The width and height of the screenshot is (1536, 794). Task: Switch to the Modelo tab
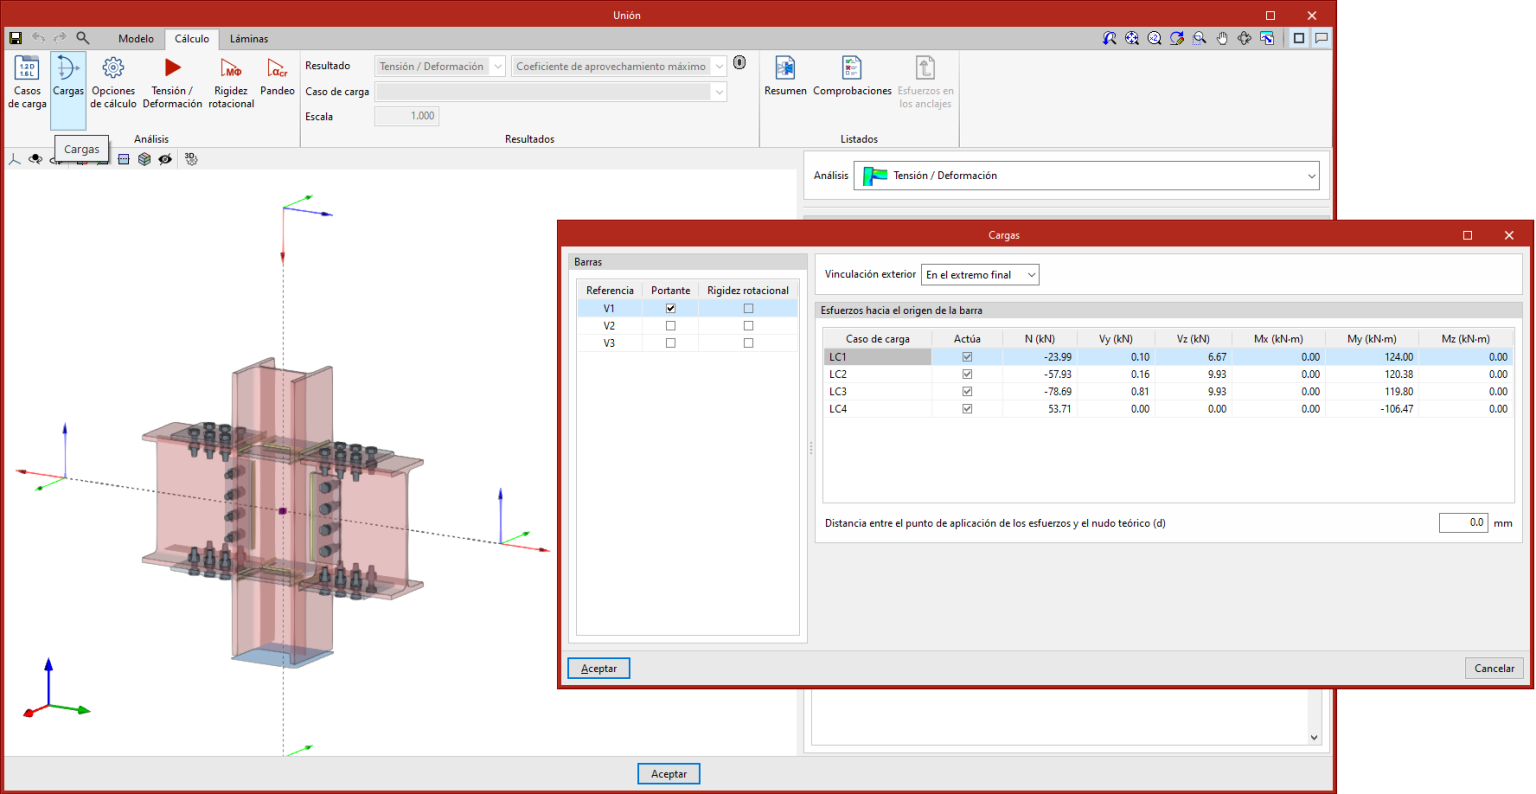click(x=136, y=39)
